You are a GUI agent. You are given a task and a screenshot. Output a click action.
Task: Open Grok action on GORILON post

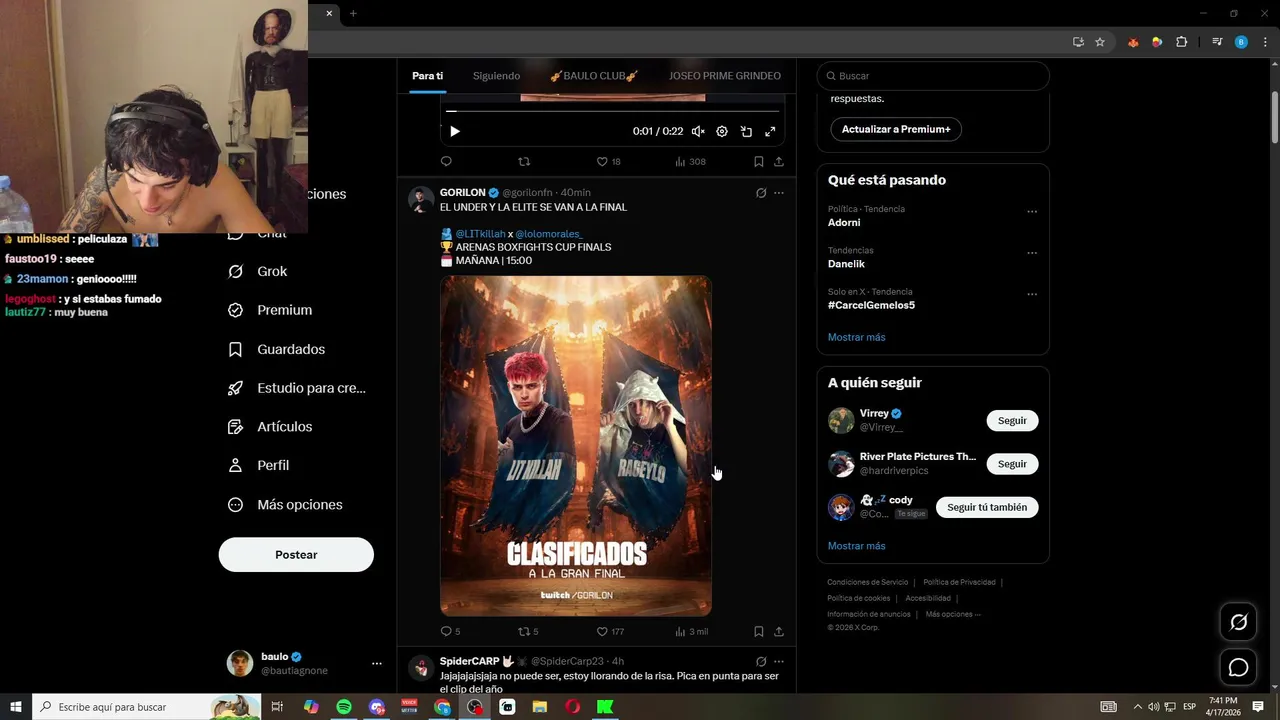point(761,193)
